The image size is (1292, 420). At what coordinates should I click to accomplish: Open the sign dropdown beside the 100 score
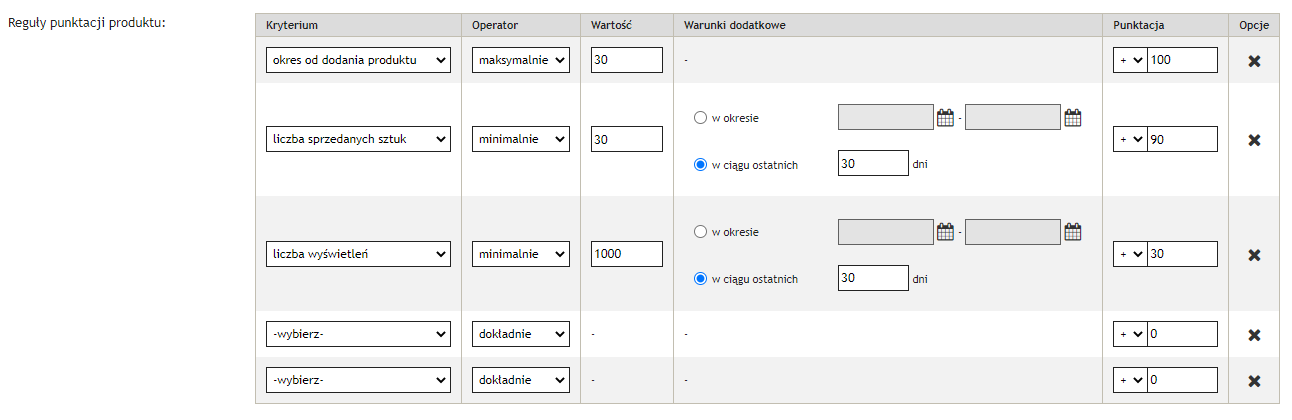(1130, 60)
